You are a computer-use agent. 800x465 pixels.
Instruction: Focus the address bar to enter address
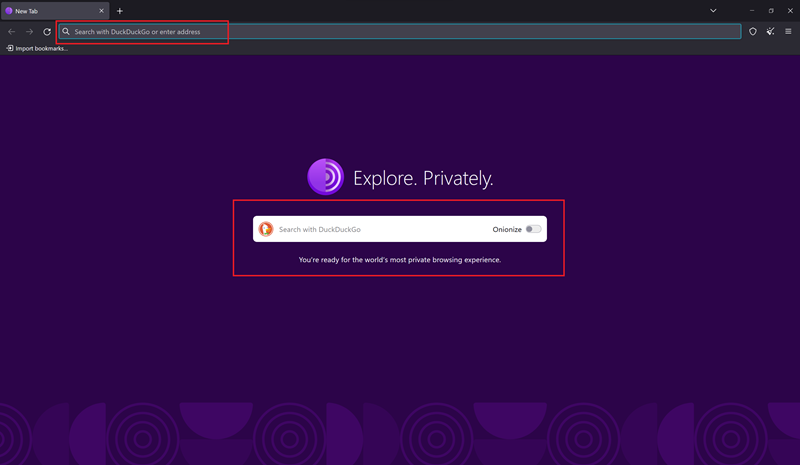[x=400, y=32]
